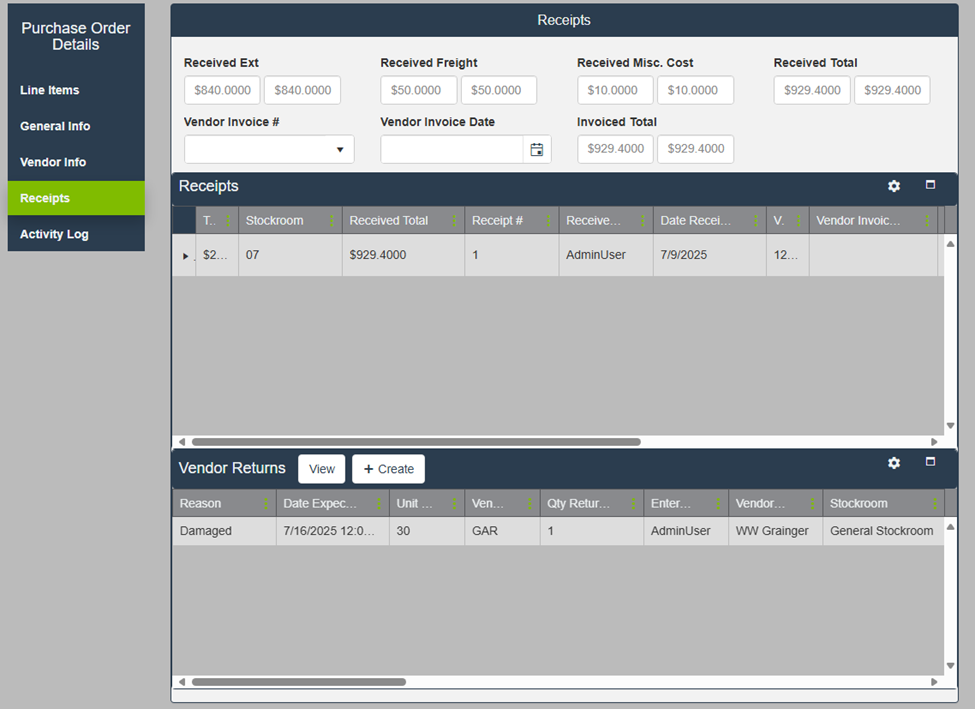The image size is (975, 709).
Task: Click the Vendor Invoice Date input field
Action: [452, 150]
